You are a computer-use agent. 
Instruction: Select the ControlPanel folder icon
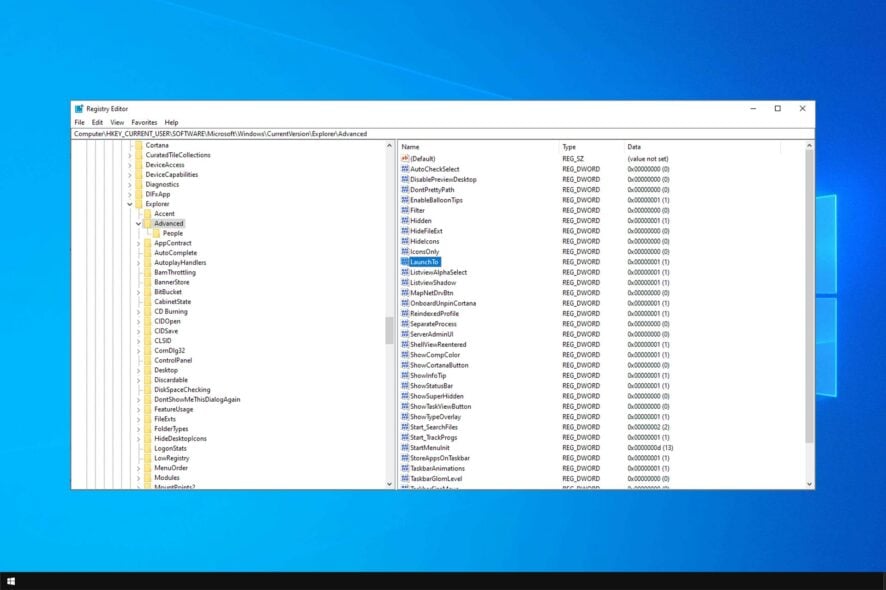coord(148,361)
